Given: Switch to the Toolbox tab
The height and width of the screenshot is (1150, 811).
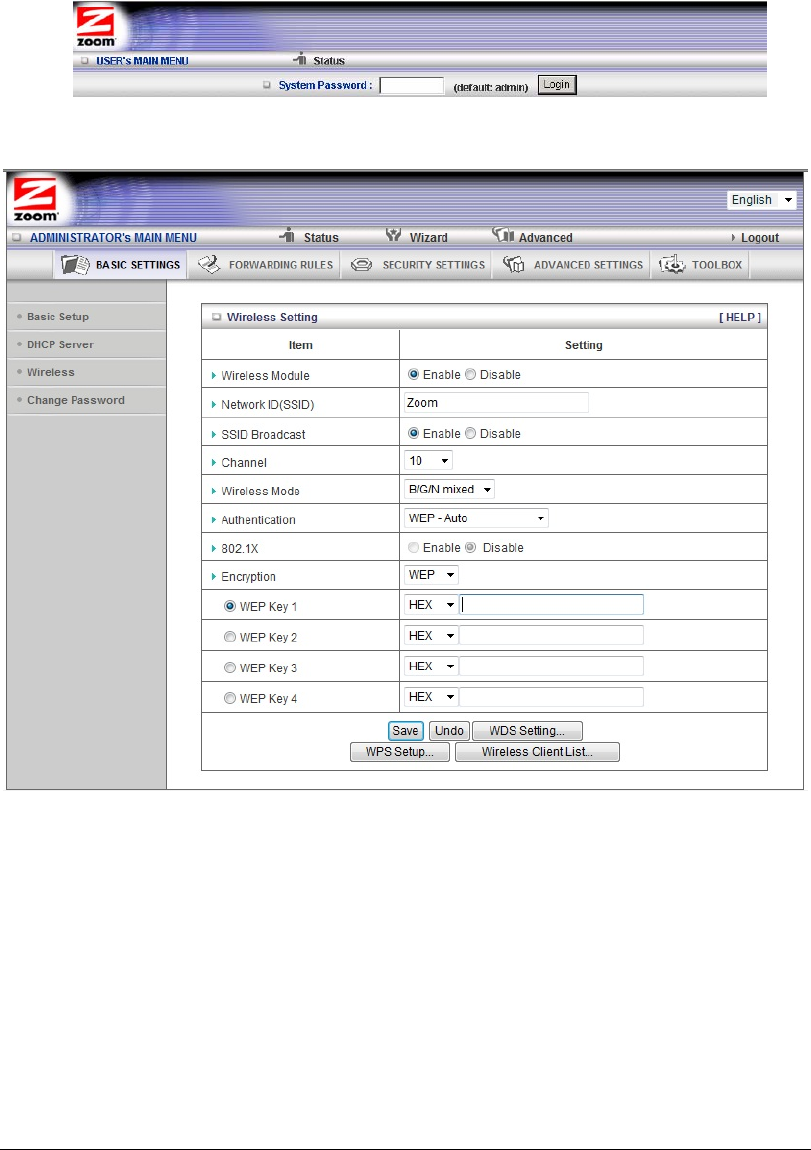Looking at the screenshot, I should [x=700, y=265].
